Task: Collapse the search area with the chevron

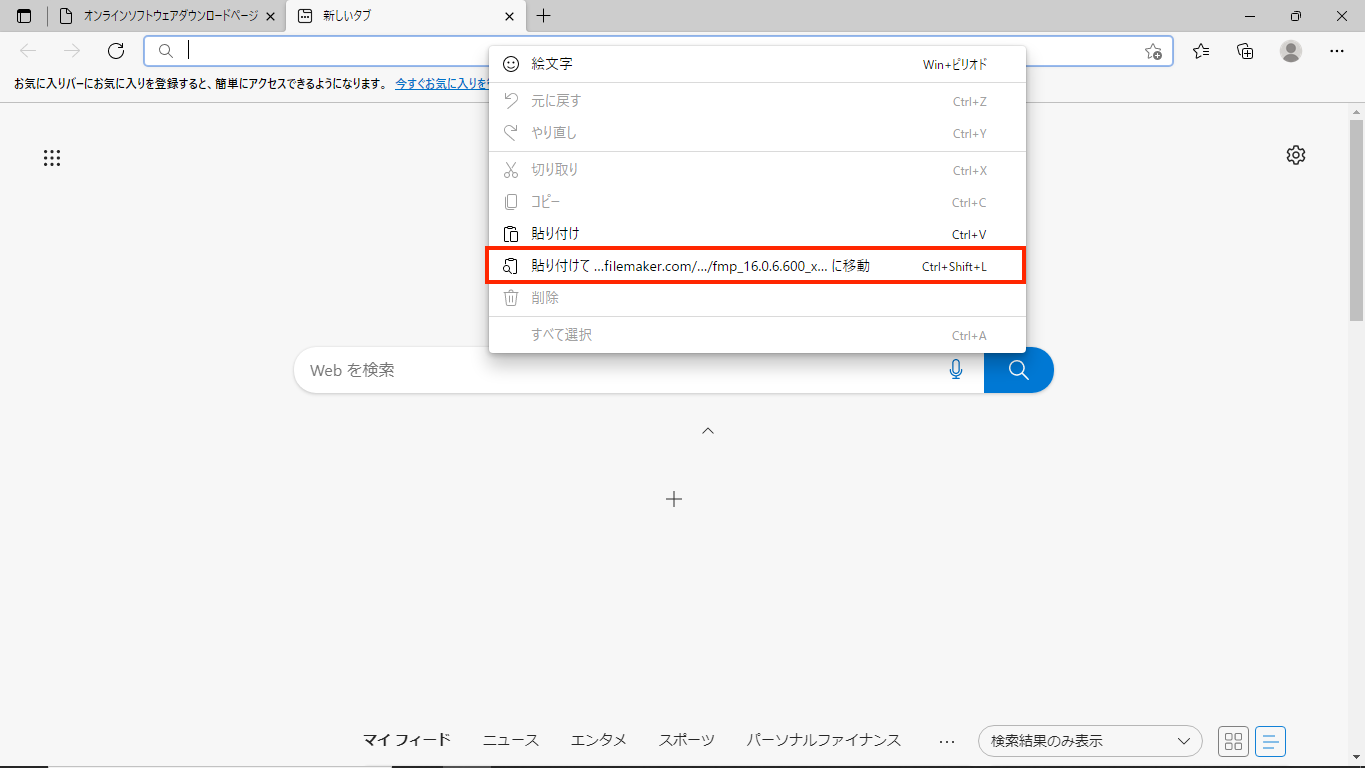Action: tap(708, 430)
